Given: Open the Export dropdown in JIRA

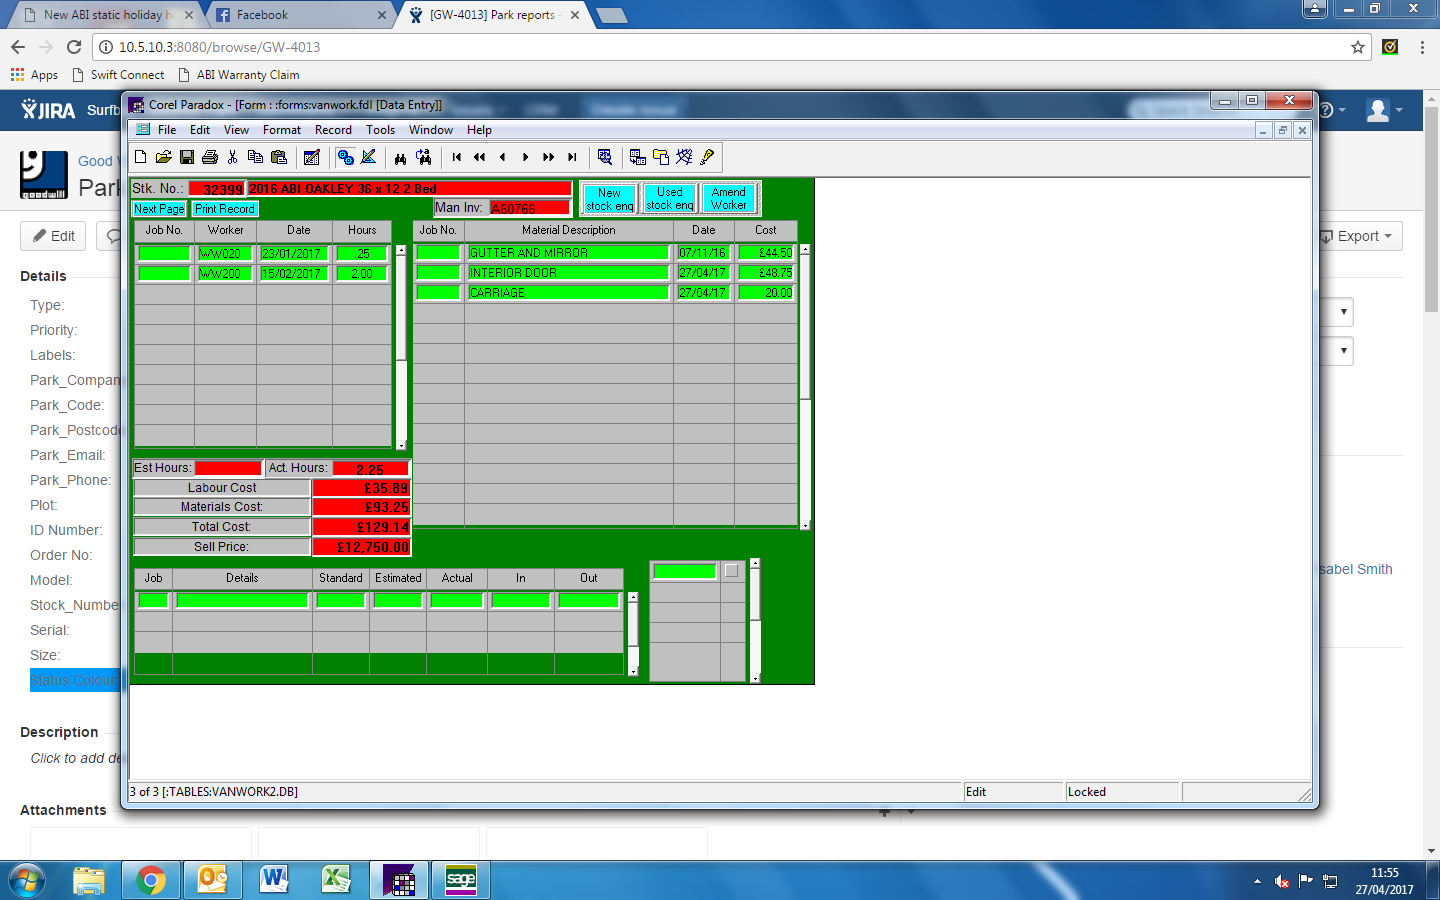Looking at the screenshot, I should tap(1357, 236).
